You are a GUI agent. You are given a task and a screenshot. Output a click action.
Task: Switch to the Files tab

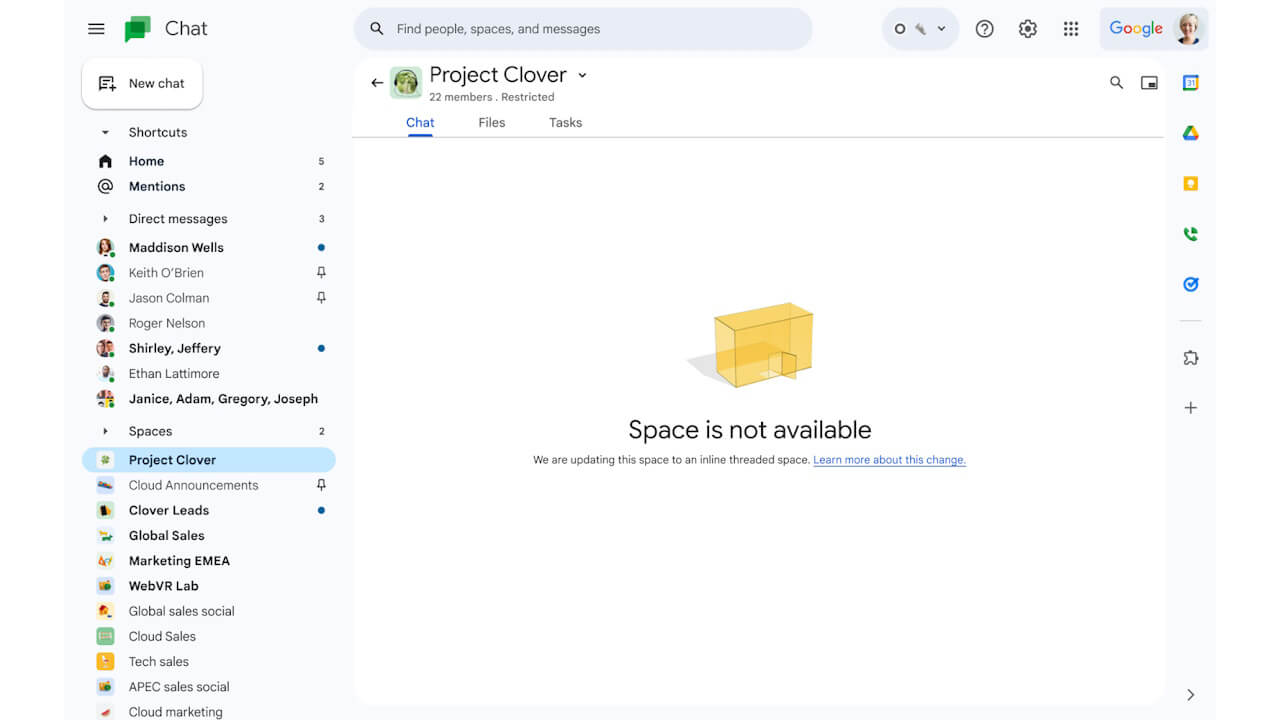491,122
